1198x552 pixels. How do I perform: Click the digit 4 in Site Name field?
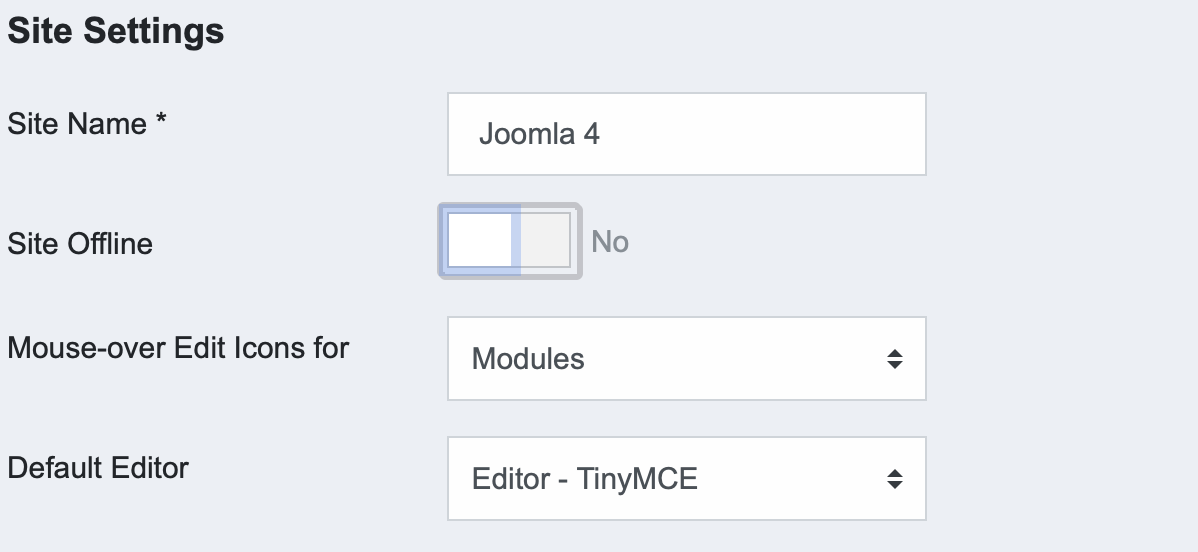pyautogui.click(x=591, y=134)
